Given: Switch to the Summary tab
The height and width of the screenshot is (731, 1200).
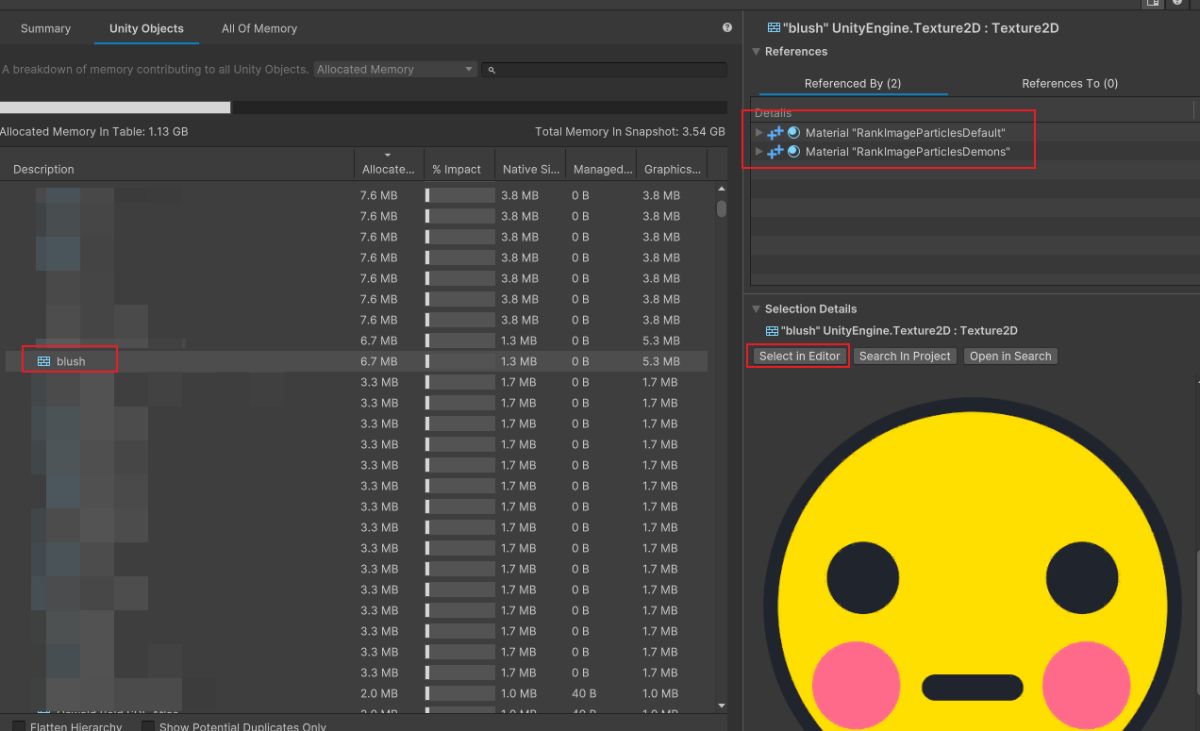Looking at the screenshot, I should 46,28.
